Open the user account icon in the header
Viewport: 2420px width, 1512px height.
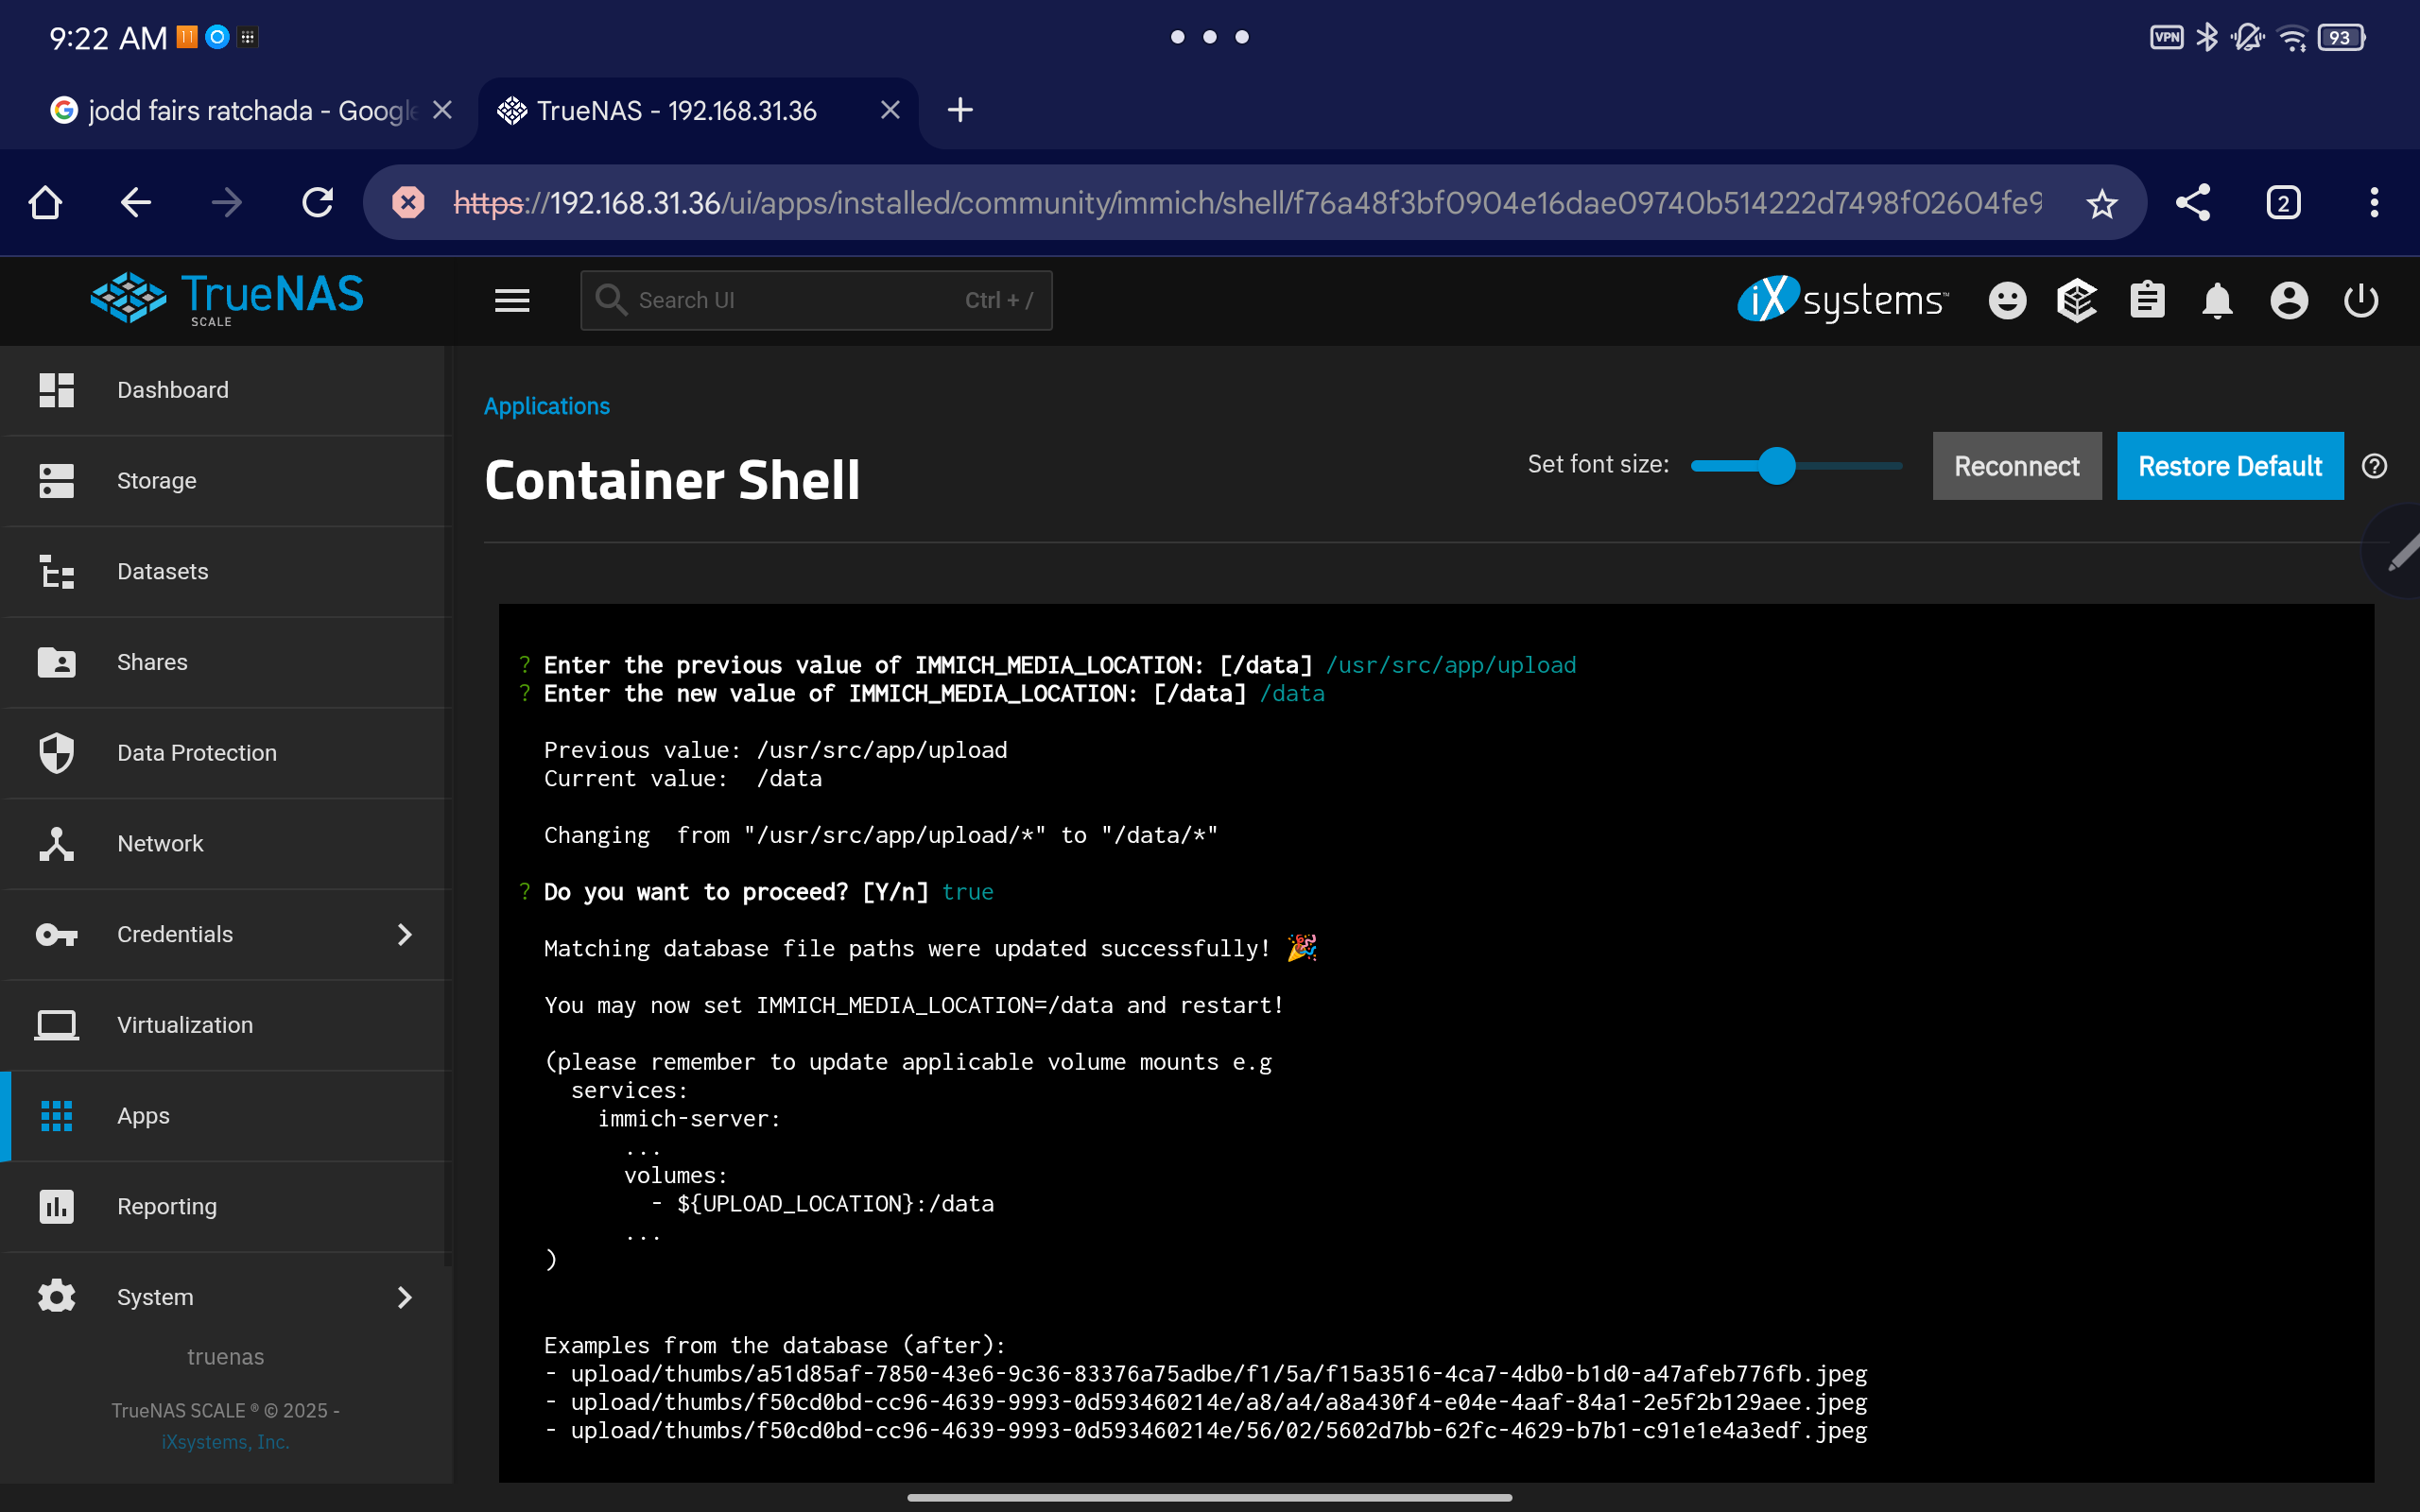pos(2288,300)
